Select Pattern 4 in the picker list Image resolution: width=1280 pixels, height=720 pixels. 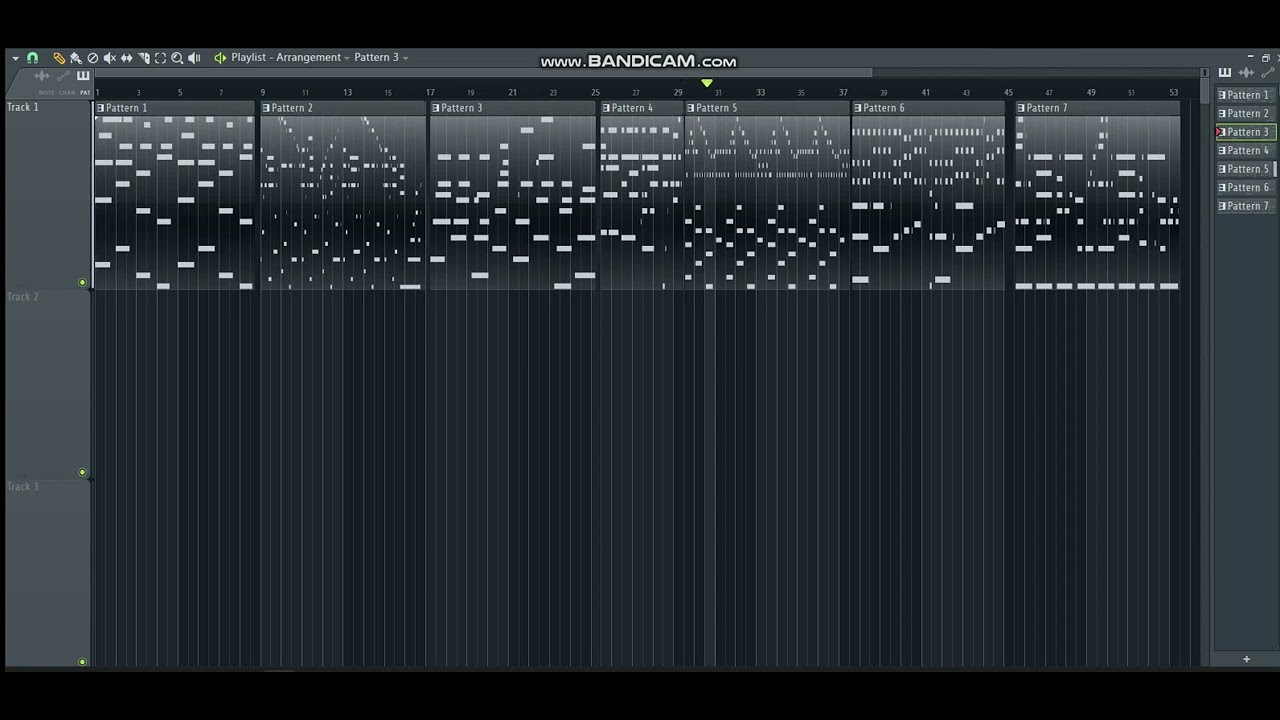[x=1246, y=150]
